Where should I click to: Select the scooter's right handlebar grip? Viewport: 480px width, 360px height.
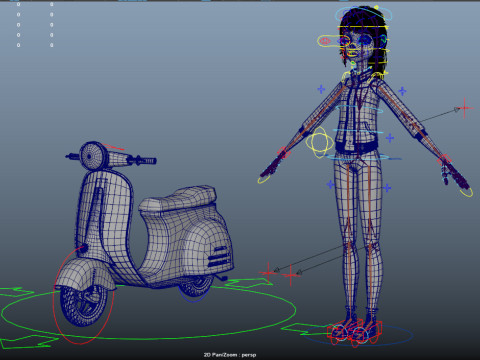click(x=148, y=161)
